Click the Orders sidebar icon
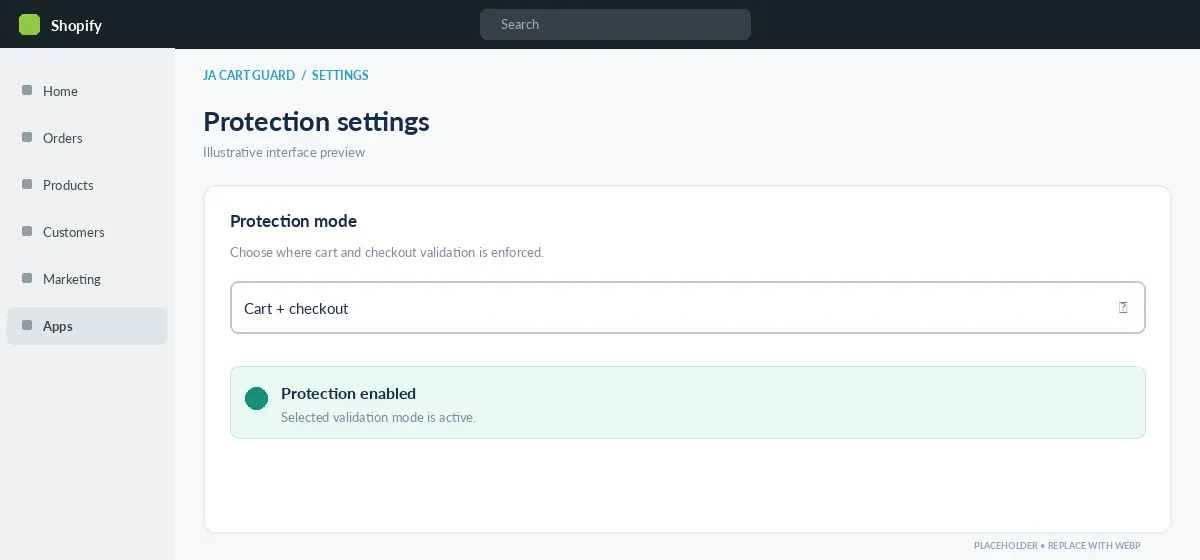This screenshot has height=560, width=1200. tap(27, 137)
